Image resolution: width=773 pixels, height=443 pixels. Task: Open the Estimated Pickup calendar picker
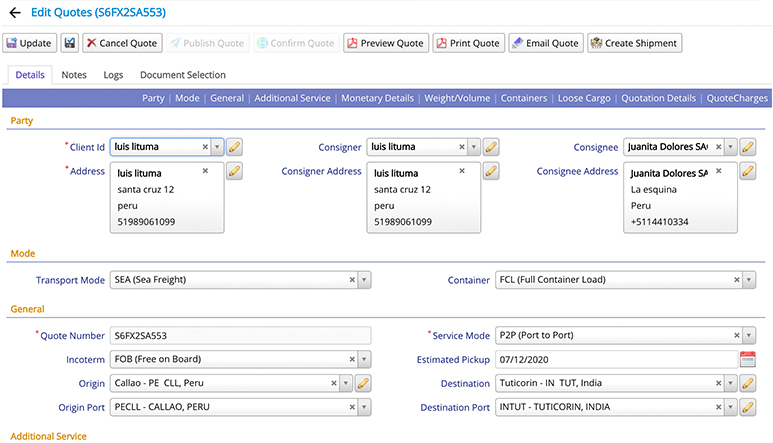pos(747,359)
